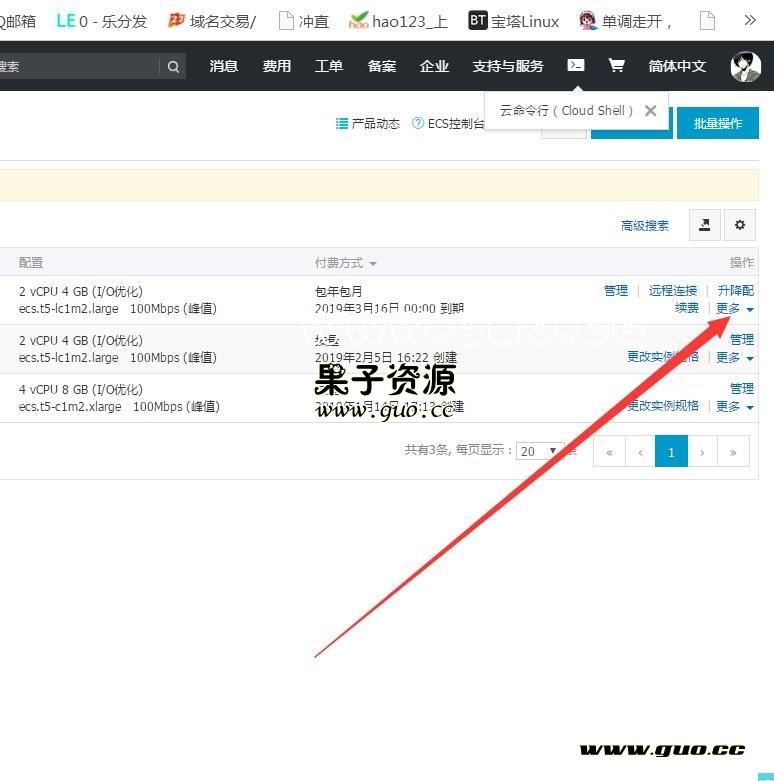
Task: Expand 更多 dropdown for third instance
Action: point(734,406)
